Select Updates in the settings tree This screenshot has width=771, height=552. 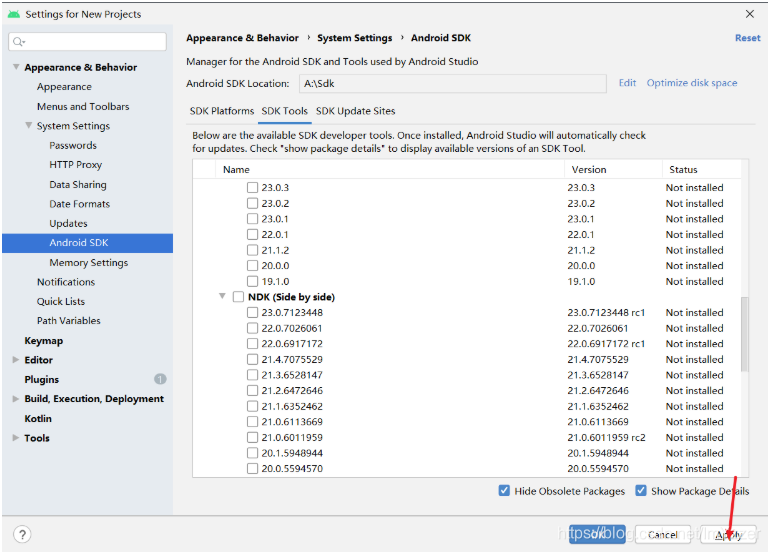pyautogui.click(x=68, y=223)
